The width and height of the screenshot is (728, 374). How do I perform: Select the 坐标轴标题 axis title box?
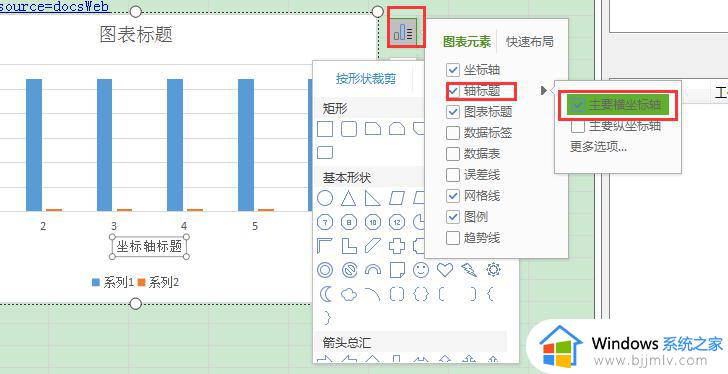coord(149,246)
